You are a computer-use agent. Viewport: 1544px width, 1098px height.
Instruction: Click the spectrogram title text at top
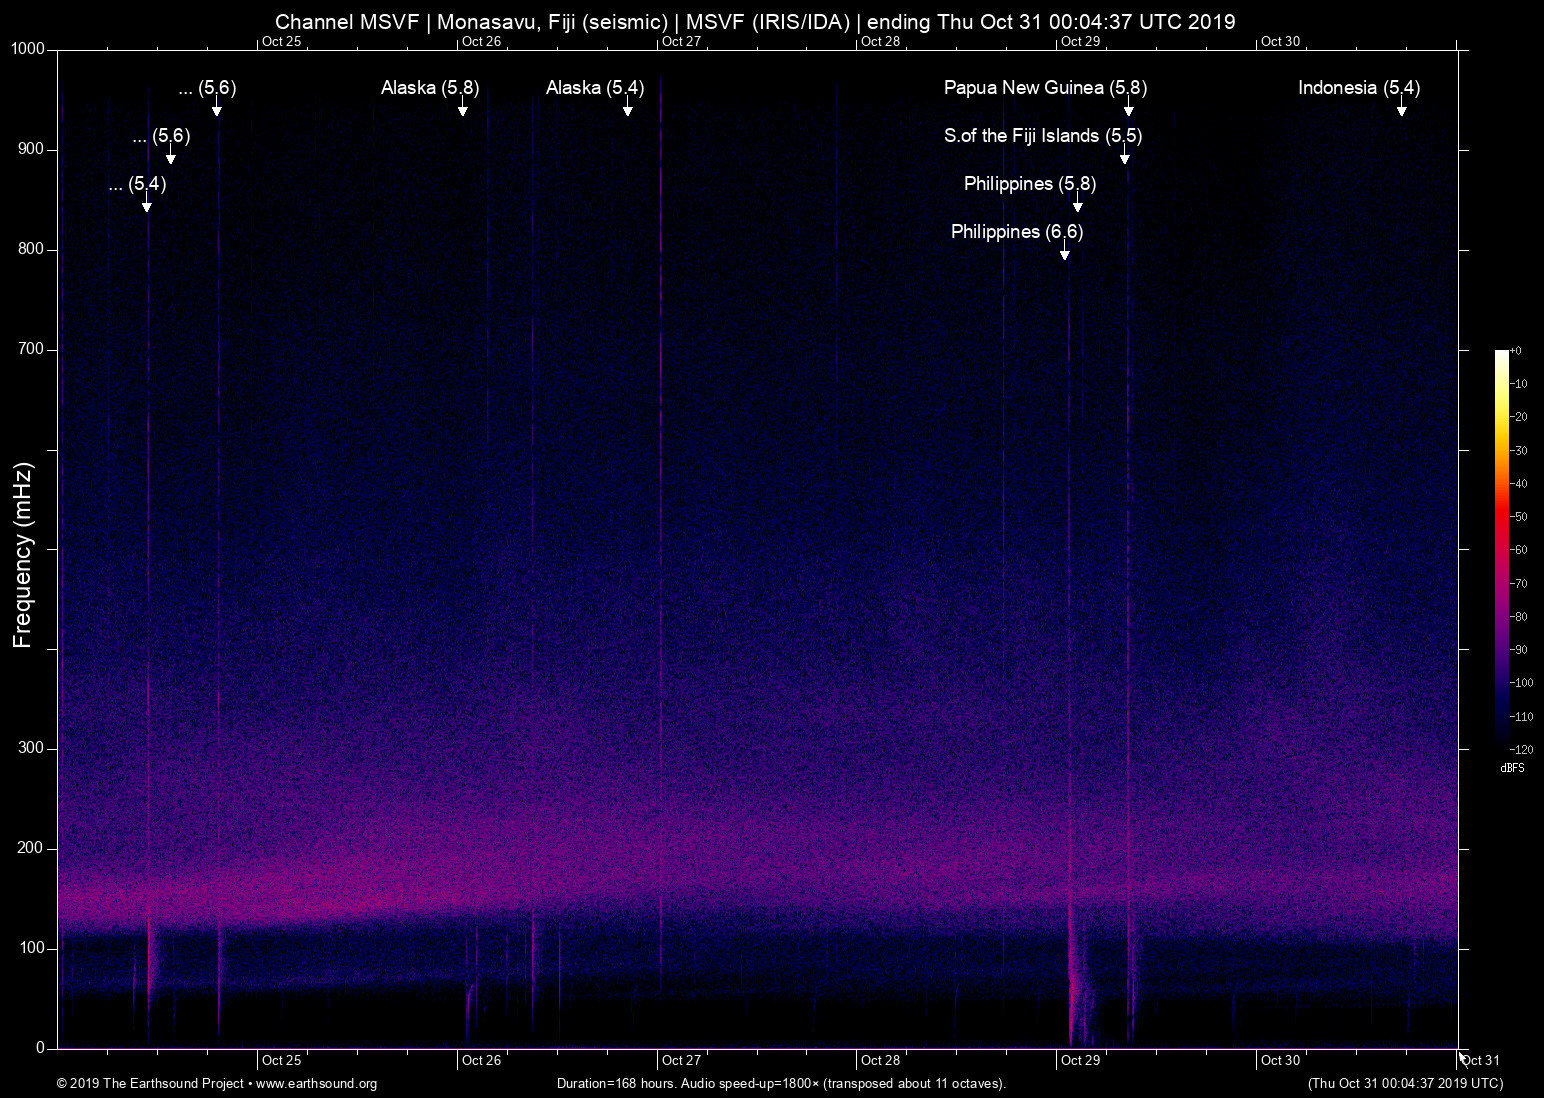coord(755,21)
